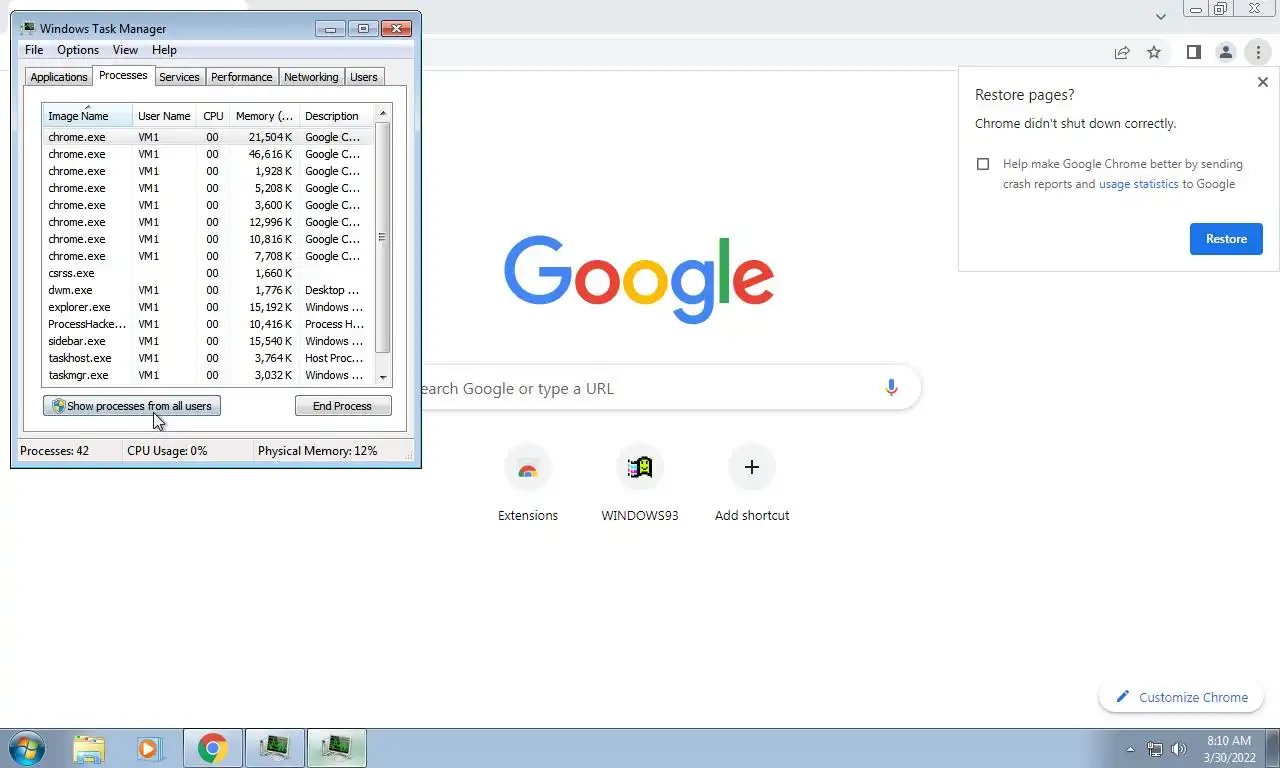This screenshot has height=768, width=1280.
Task: Switch to the Services tab
Action: pyautogui.click(x=179, y=77)
